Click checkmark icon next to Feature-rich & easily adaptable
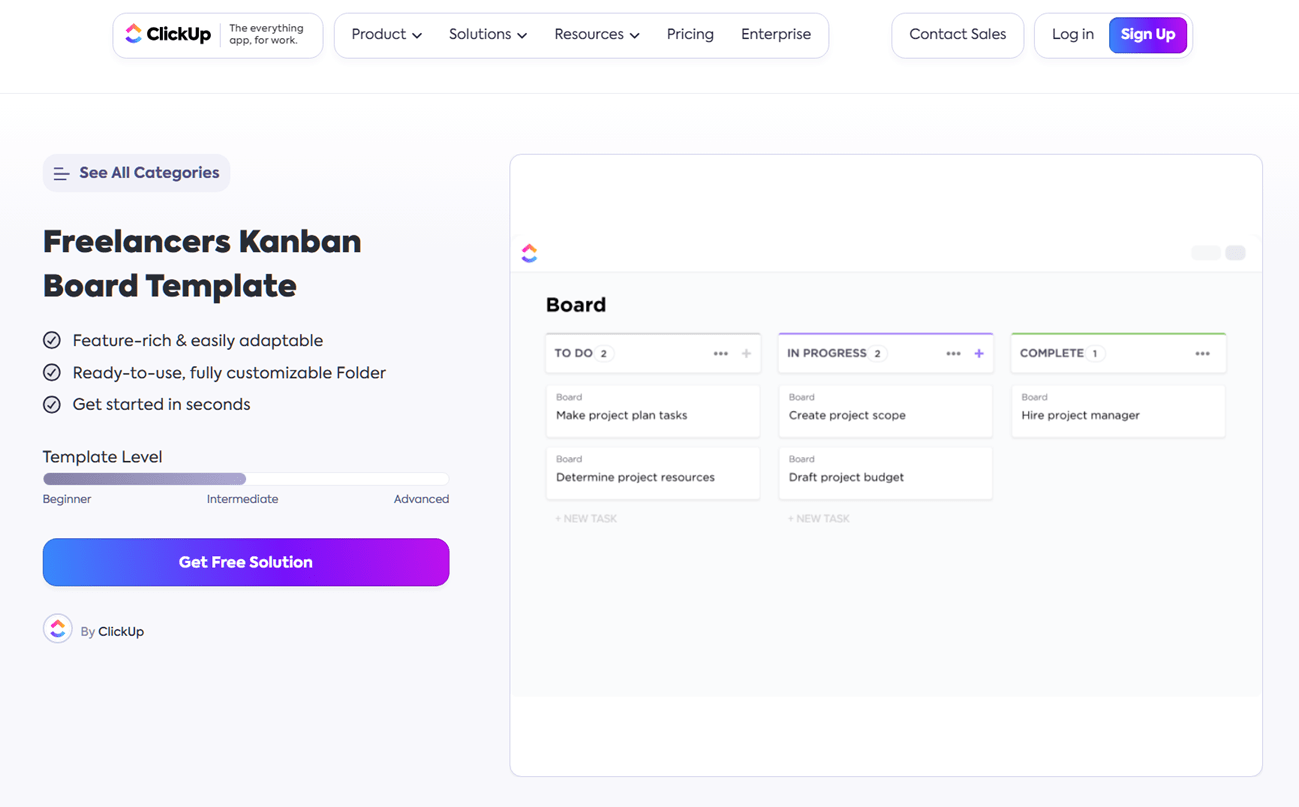 pyautogui.click(x=52, y=341)
